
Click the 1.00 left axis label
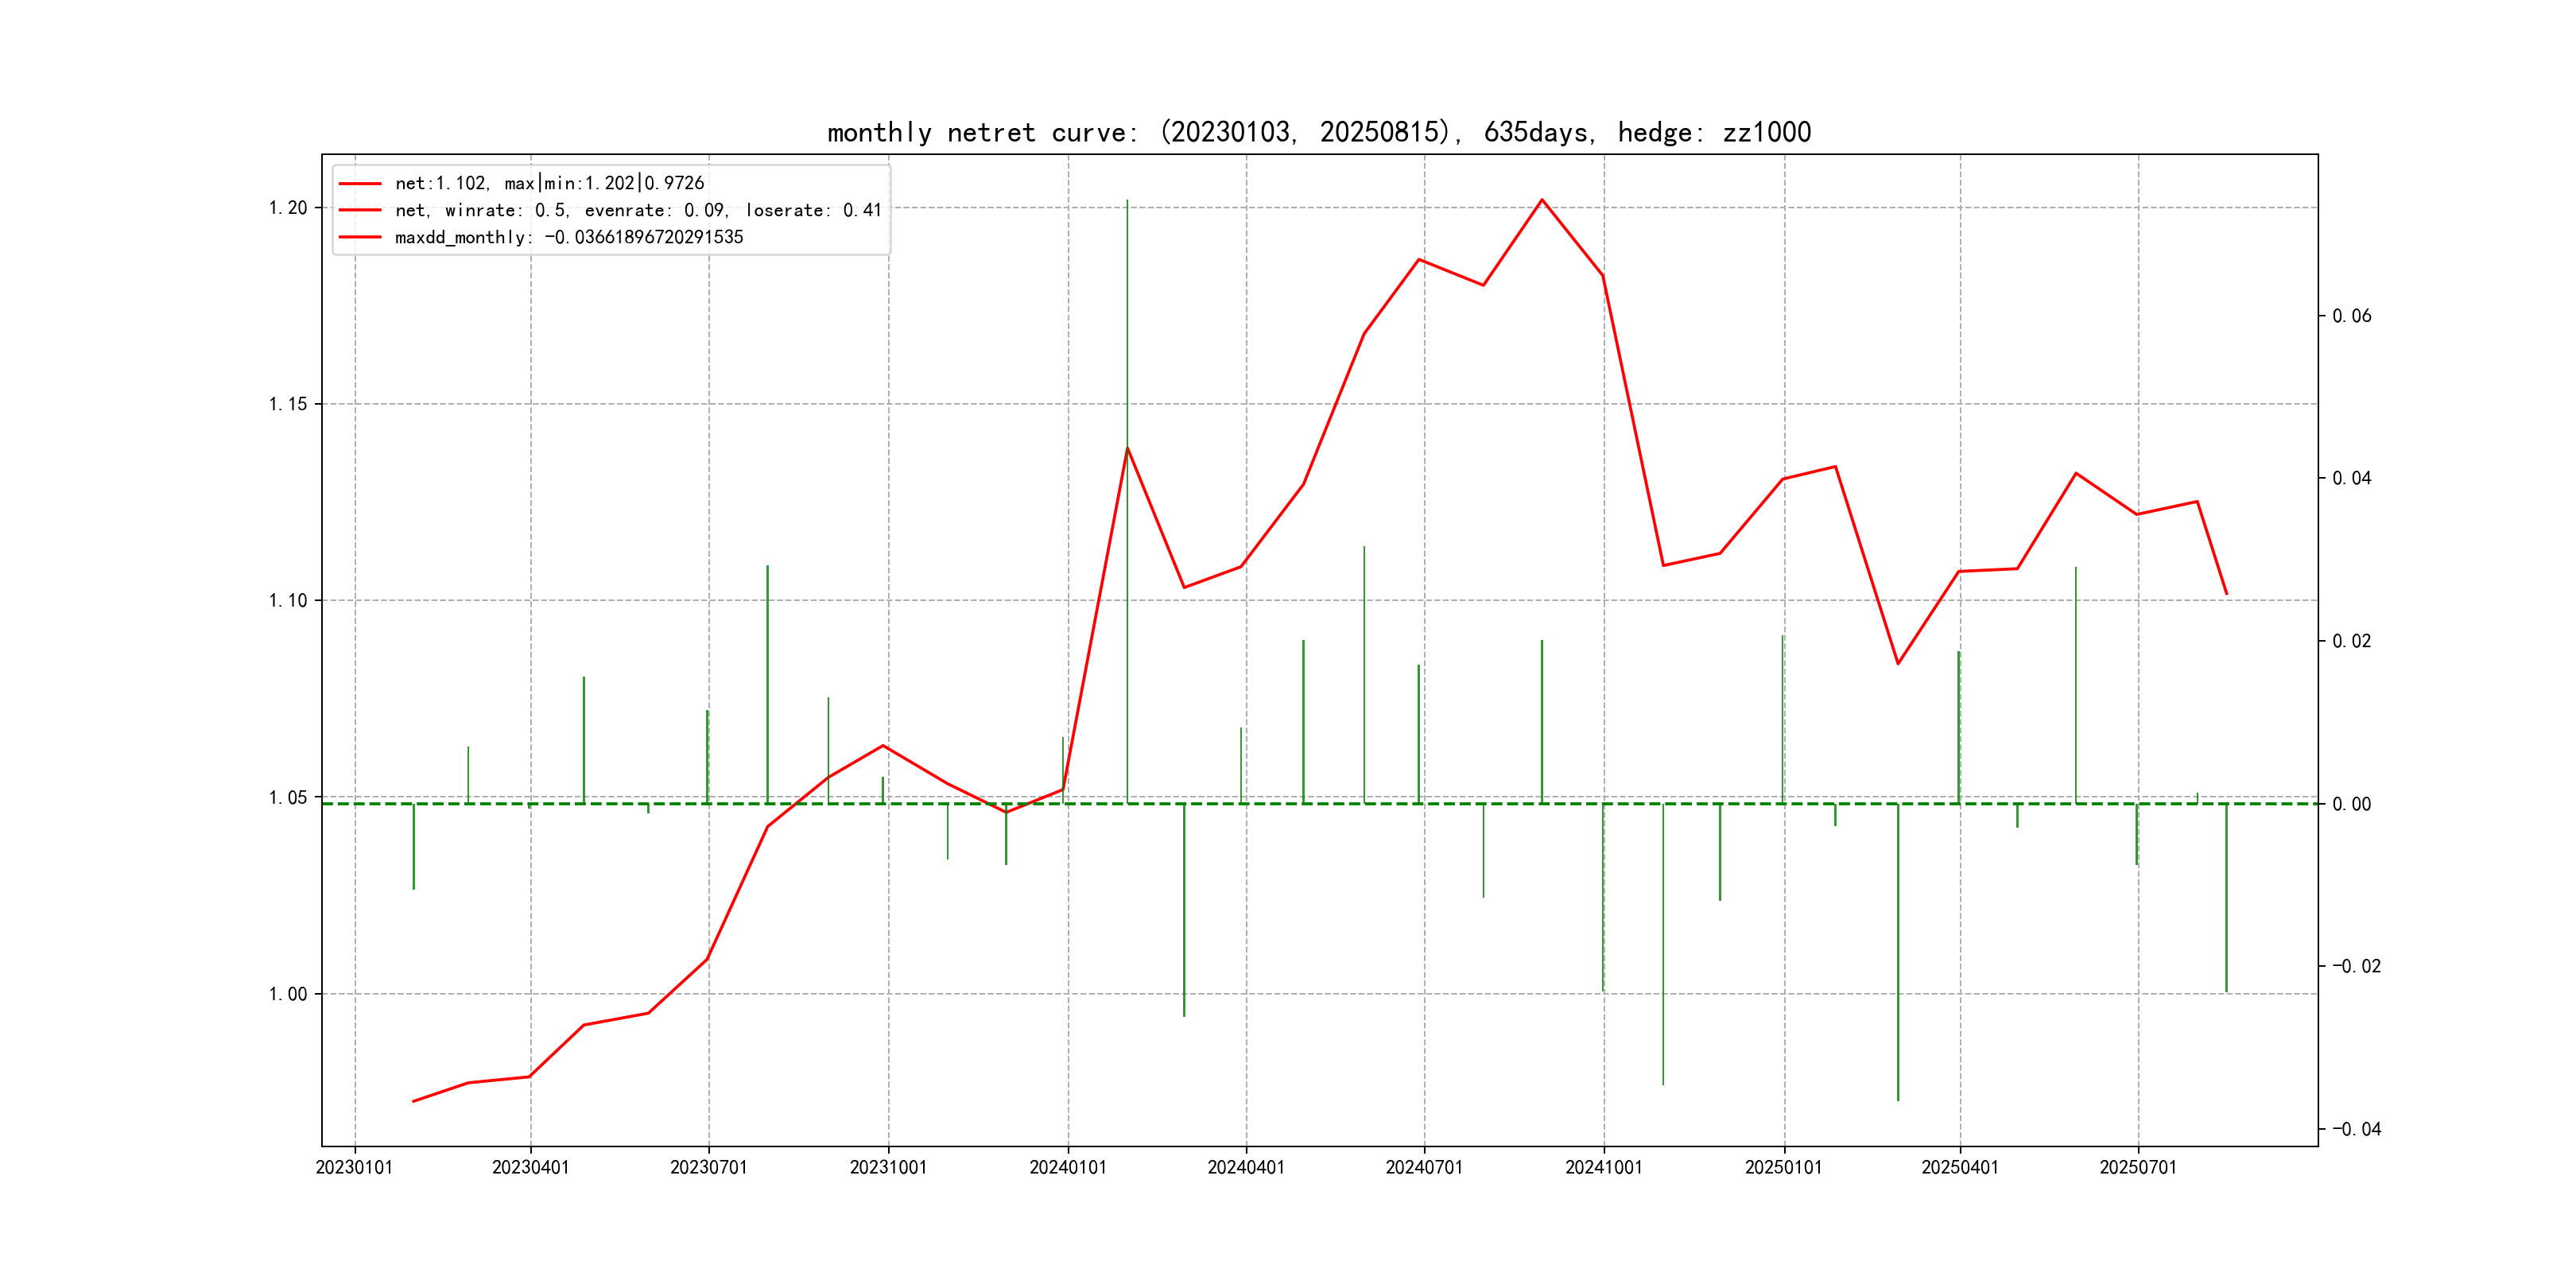point(288,994)
